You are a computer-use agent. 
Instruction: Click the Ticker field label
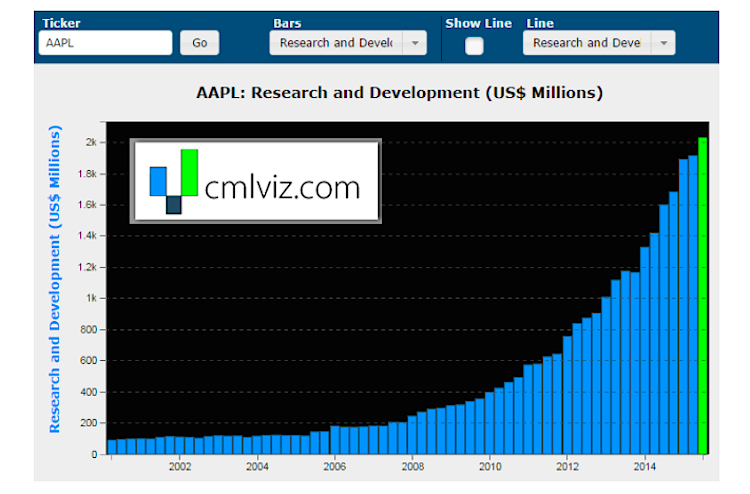click(61, 23)
